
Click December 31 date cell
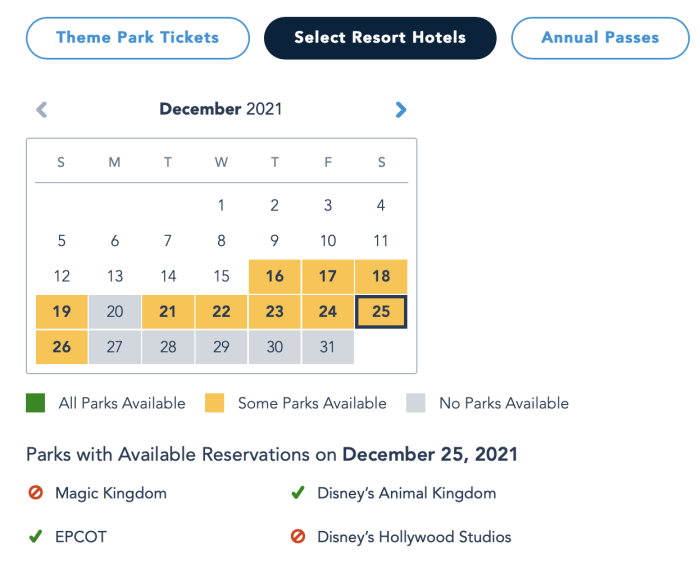328,347
